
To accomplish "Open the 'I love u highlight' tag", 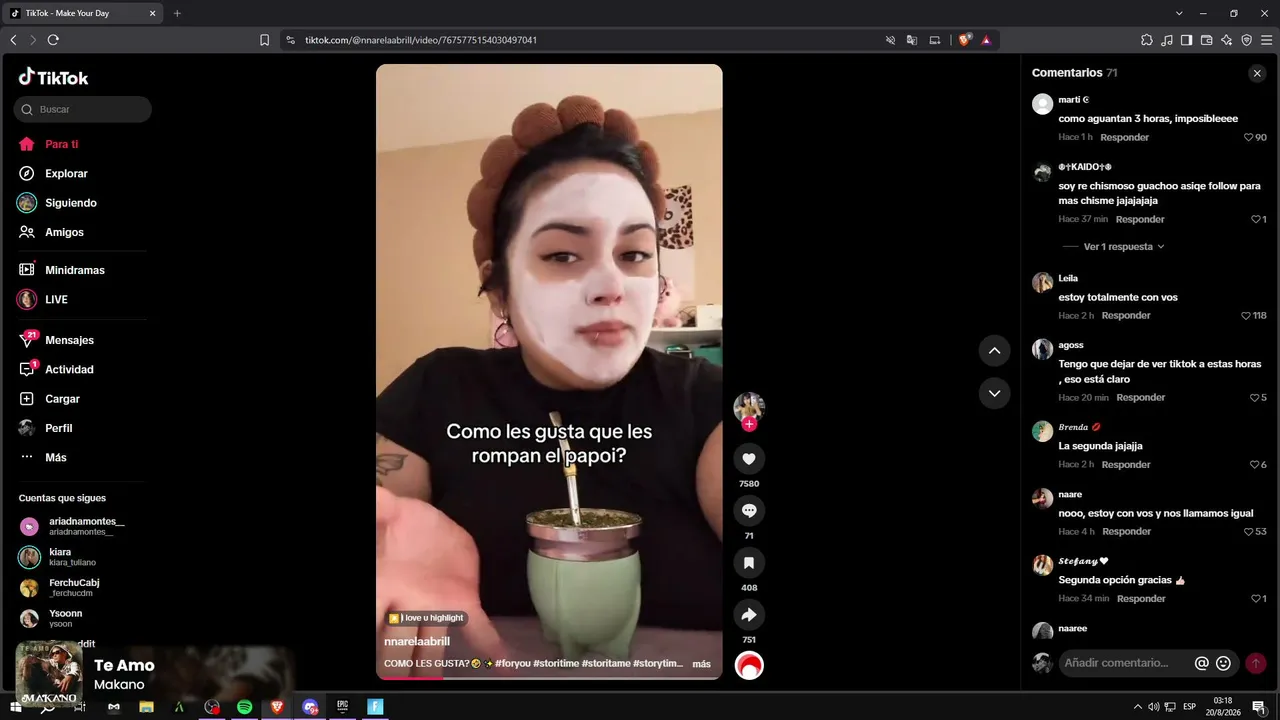I will click(x=426, y=618).
